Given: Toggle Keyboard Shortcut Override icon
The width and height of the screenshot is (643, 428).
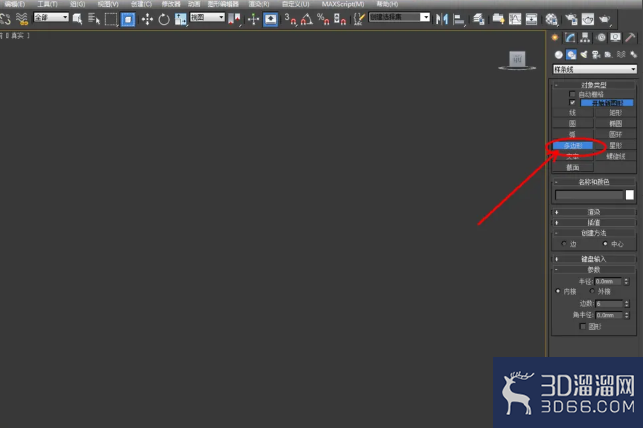Looking at the screenshot, I should pos(271,19).
